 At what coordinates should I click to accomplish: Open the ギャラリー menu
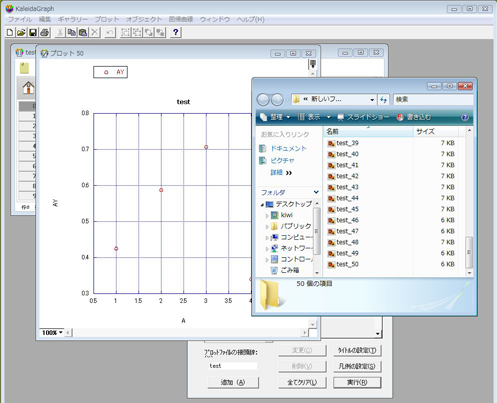(x=72, y=19)
